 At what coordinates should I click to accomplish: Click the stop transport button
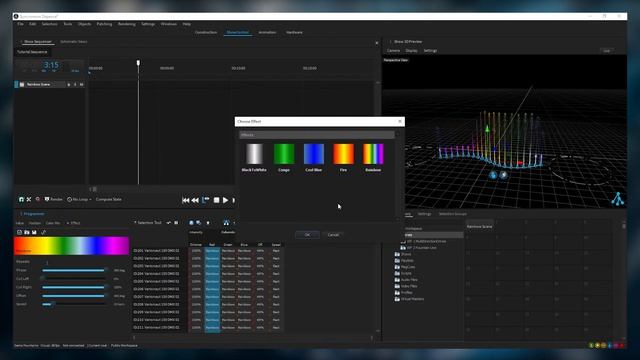pyautogui.click(x=216, y=200)
